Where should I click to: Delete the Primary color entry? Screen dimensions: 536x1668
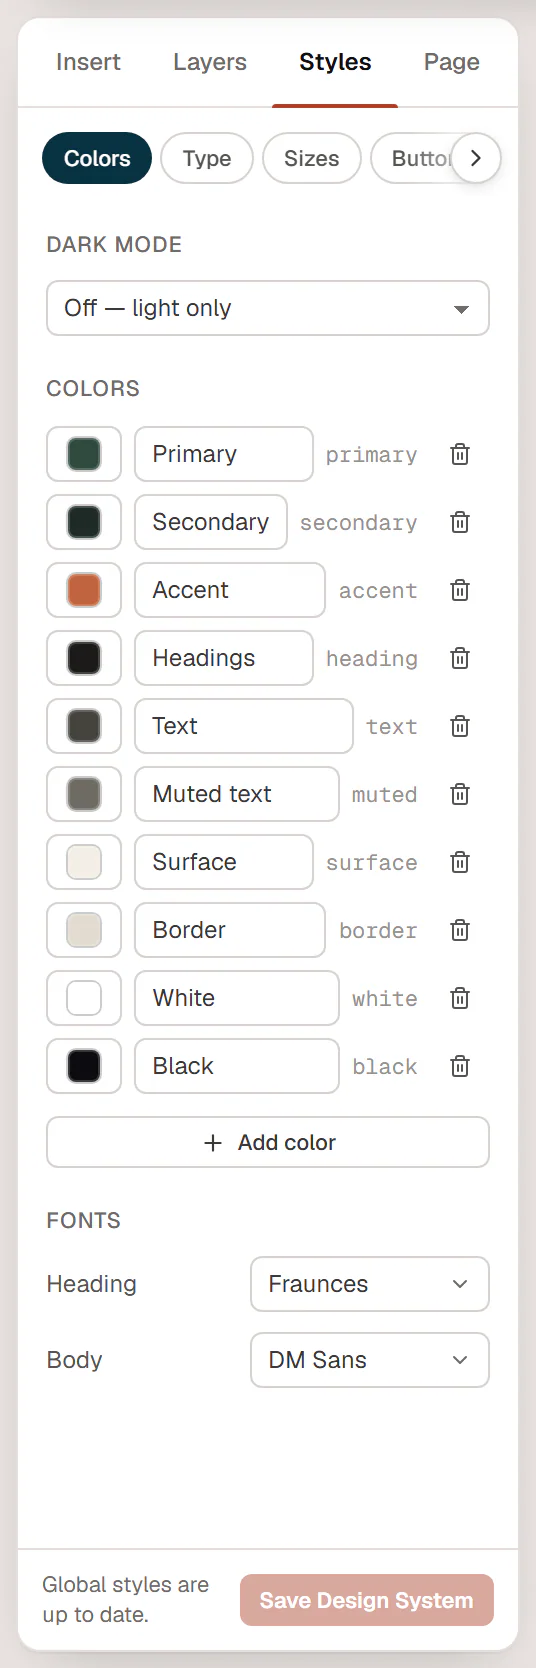coord(460,454)
